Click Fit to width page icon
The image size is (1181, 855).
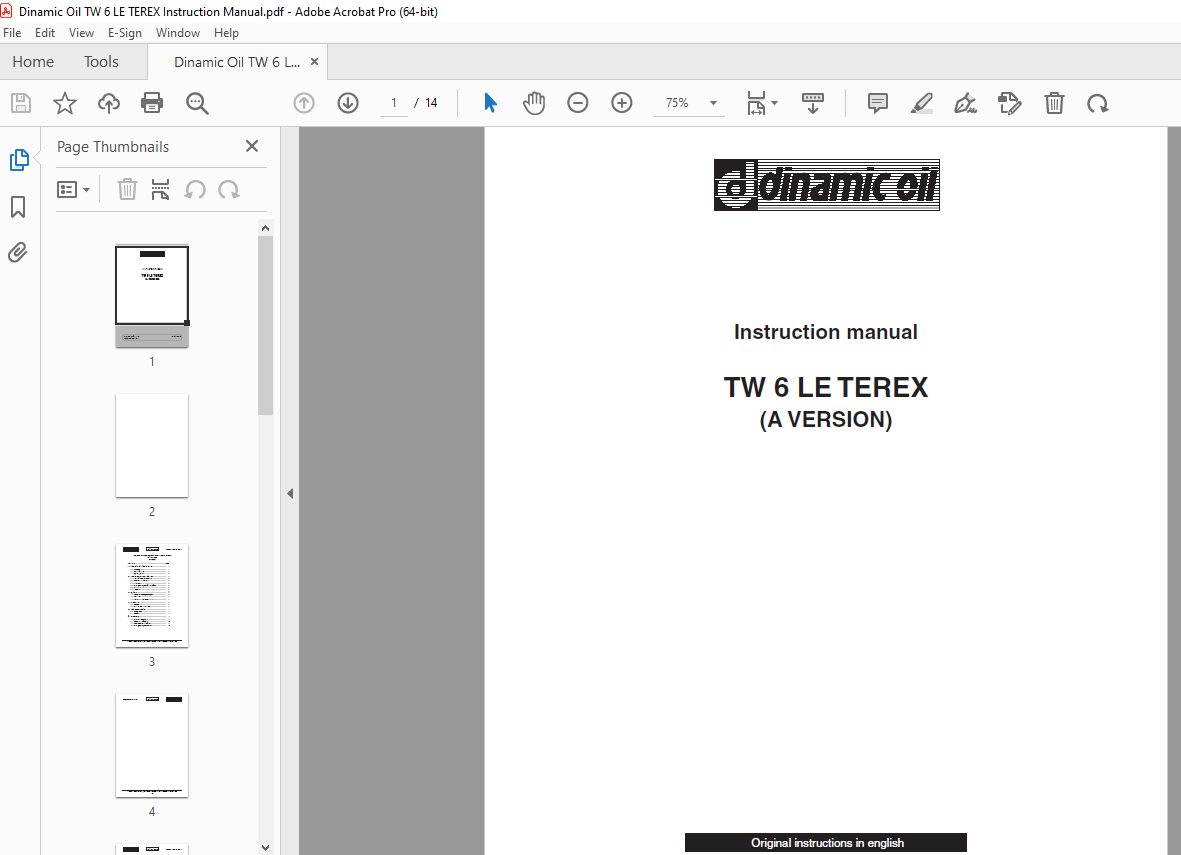(755, 103)
